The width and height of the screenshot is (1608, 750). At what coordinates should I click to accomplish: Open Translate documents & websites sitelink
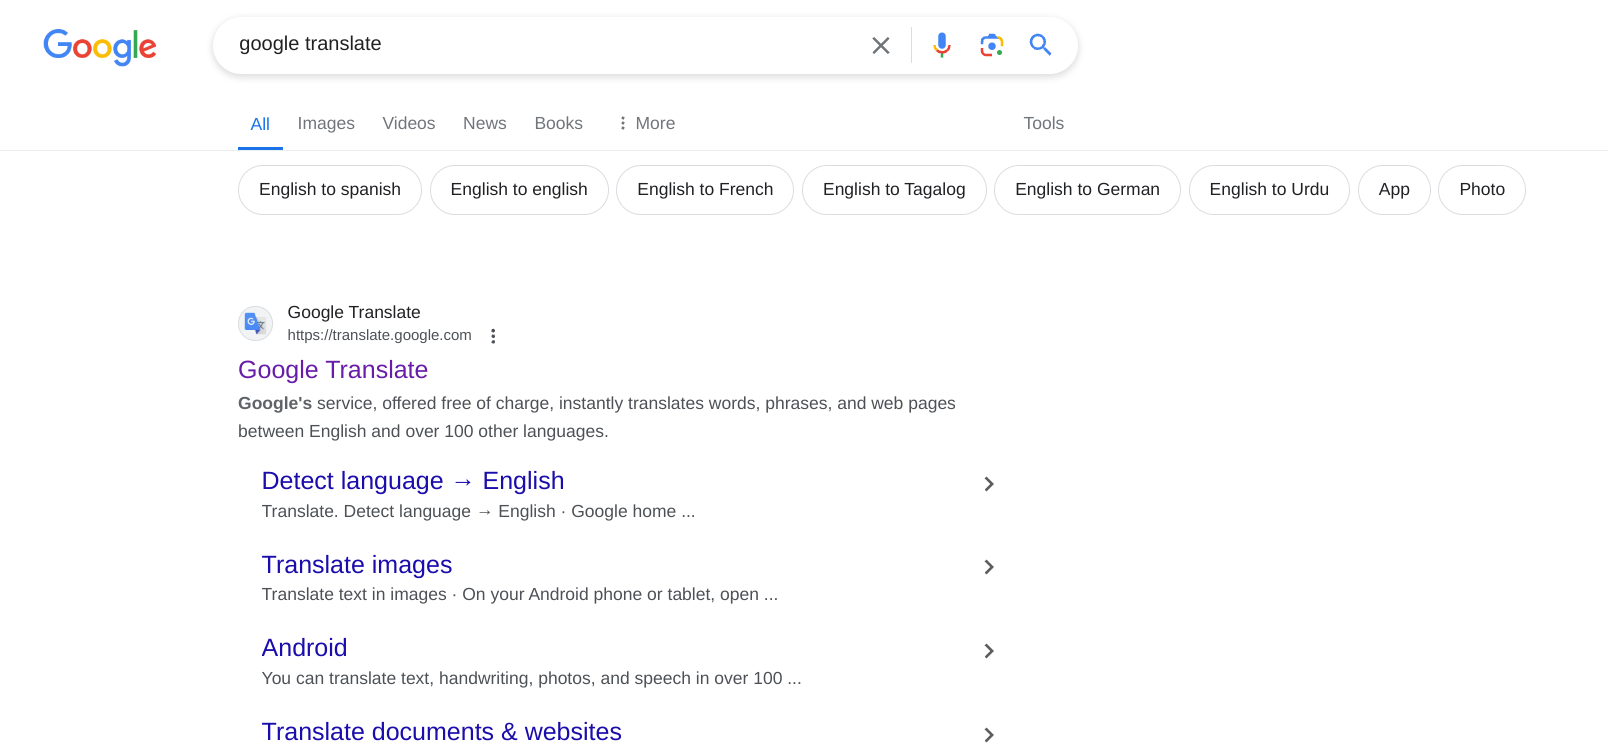point(441,732)
